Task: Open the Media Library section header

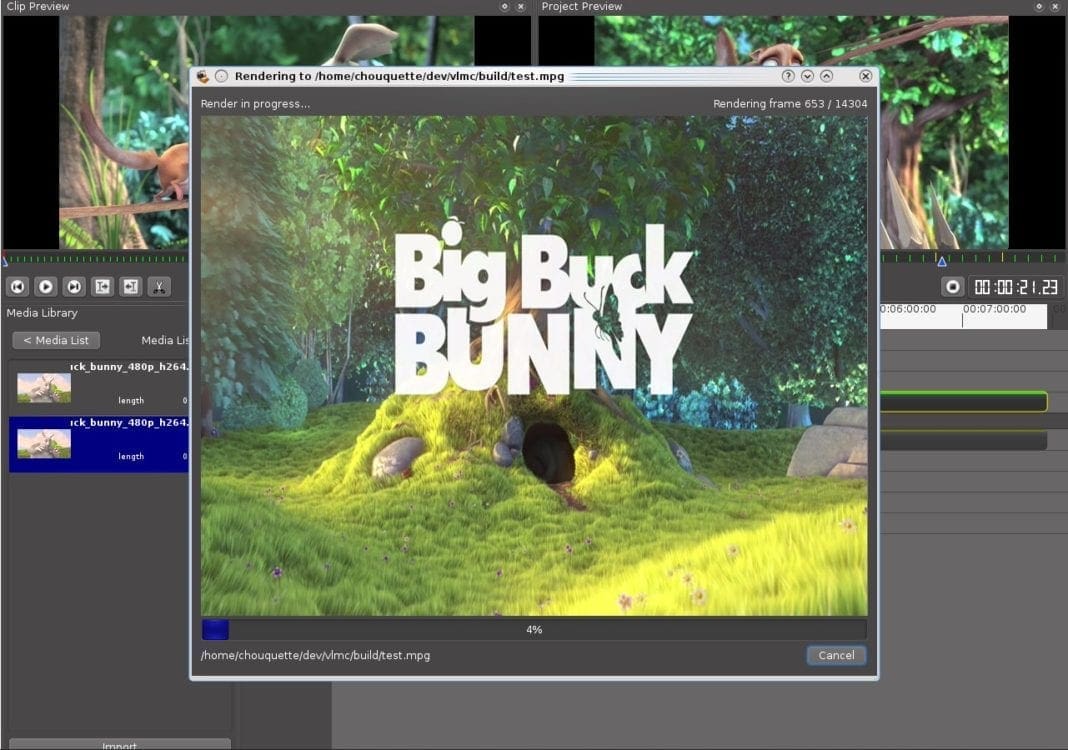Action: (x=41, y=313)
